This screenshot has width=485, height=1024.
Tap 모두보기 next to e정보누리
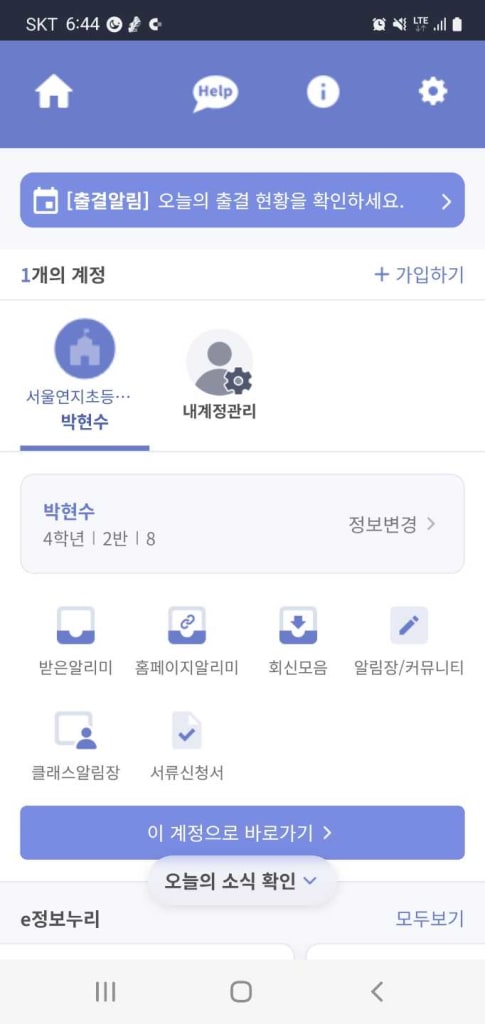click(x=430, y=919)
